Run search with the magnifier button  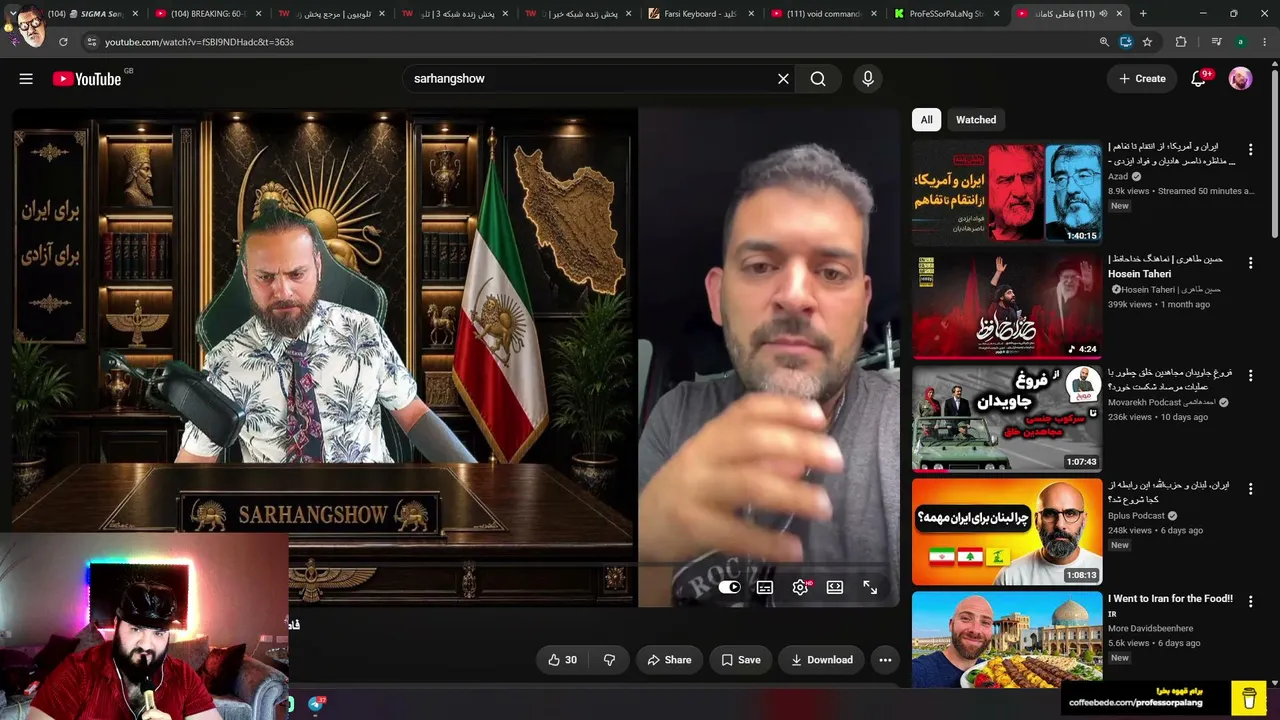(x=818, y=79)
